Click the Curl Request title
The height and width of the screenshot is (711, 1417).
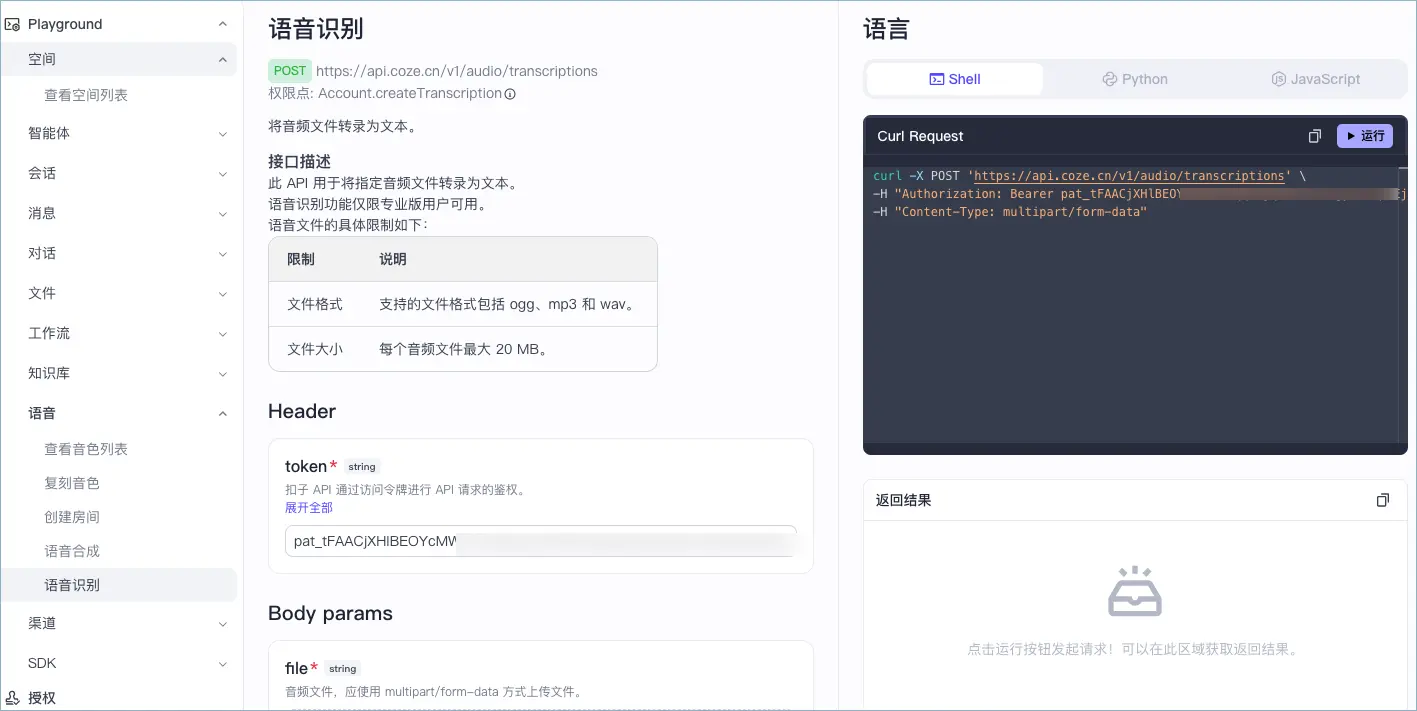tap(920, 136)
